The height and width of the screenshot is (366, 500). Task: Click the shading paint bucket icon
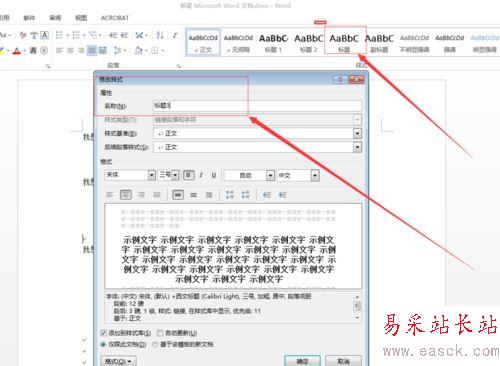point(138,50)
